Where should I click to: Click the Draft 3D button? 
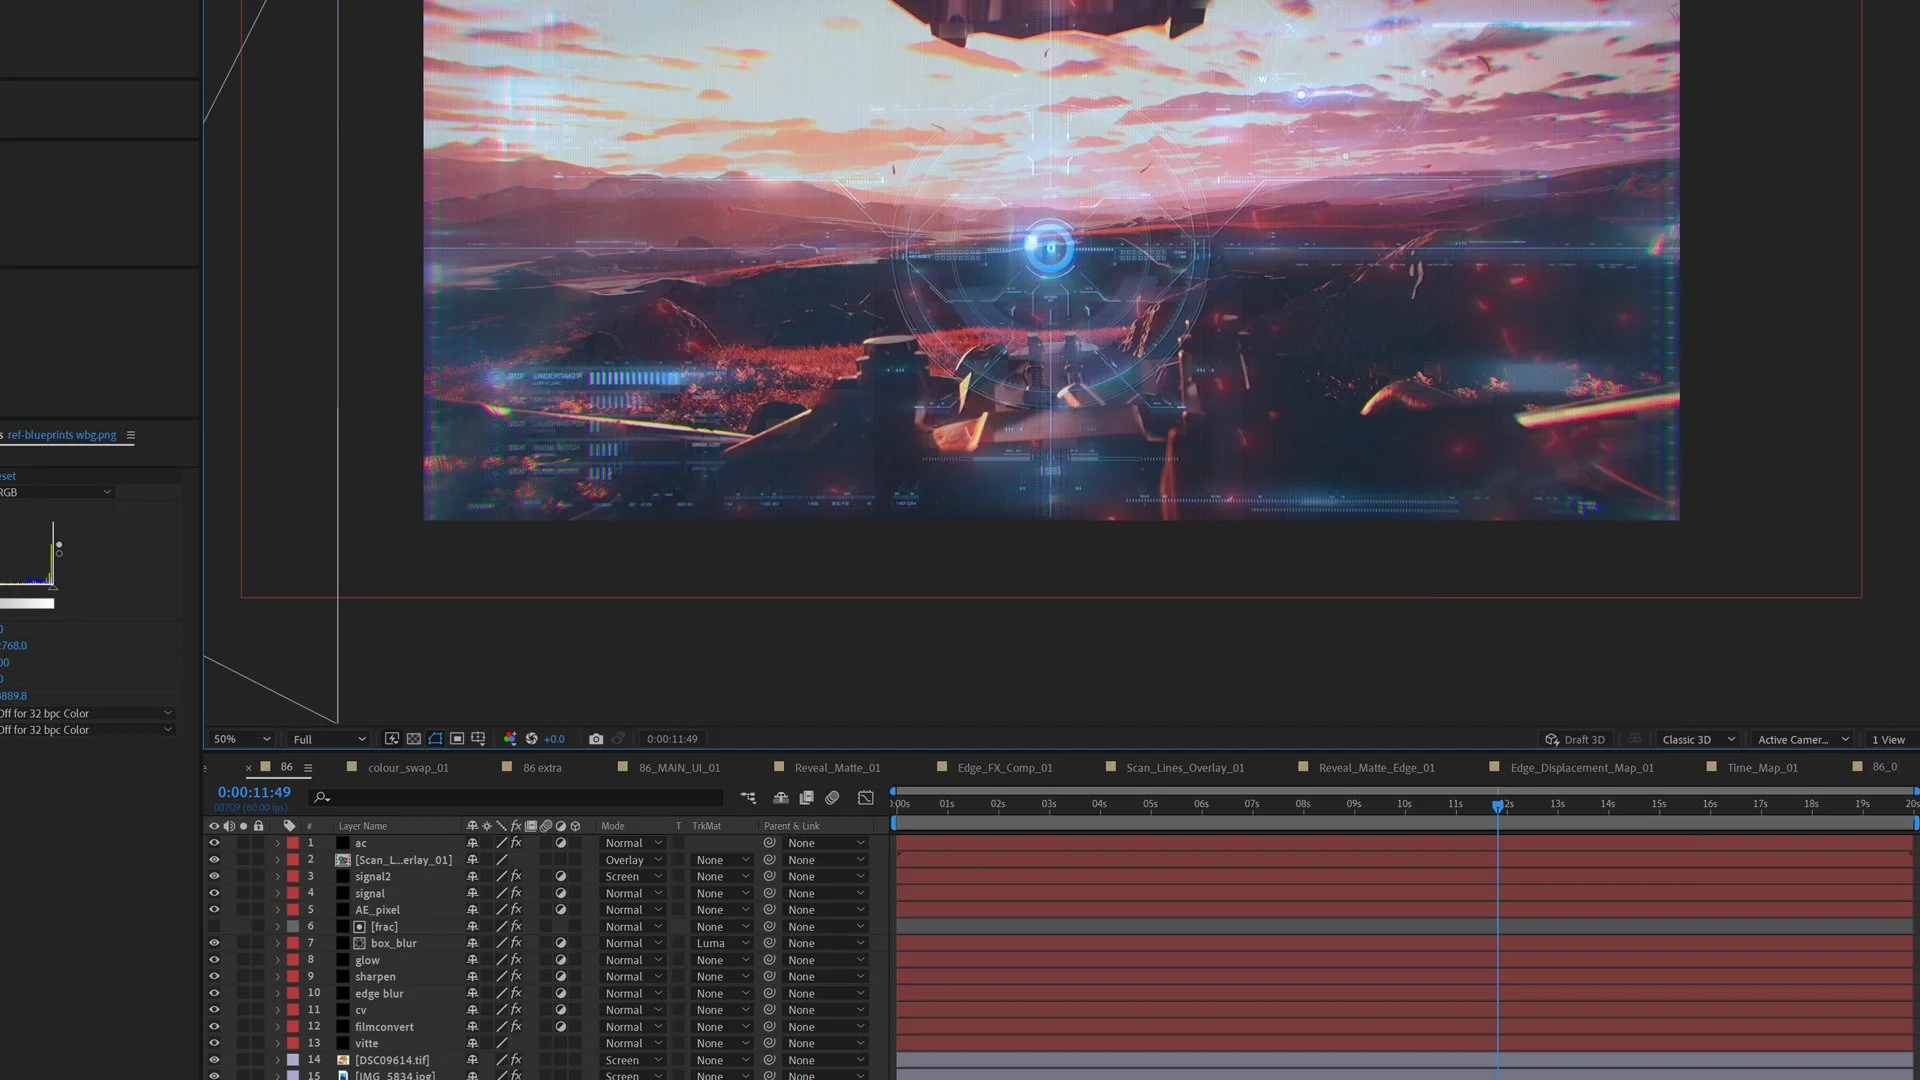point(1575,740)
